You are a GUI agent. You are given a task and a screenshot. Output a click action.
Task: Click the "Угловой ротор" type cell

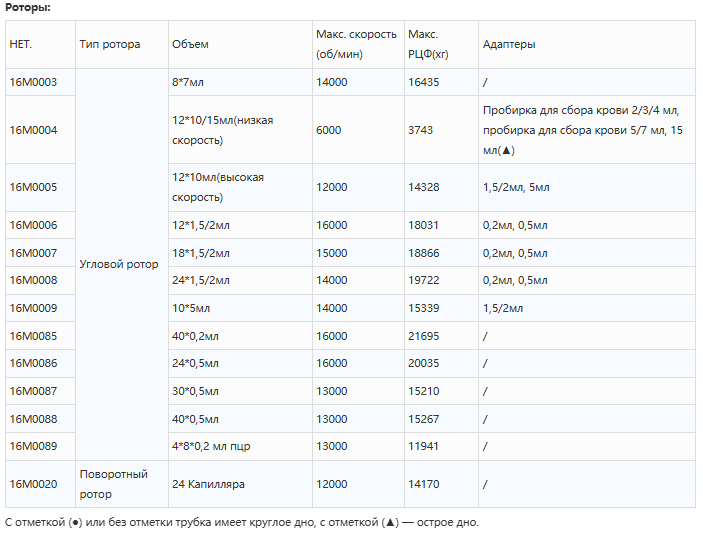[118, 265]
